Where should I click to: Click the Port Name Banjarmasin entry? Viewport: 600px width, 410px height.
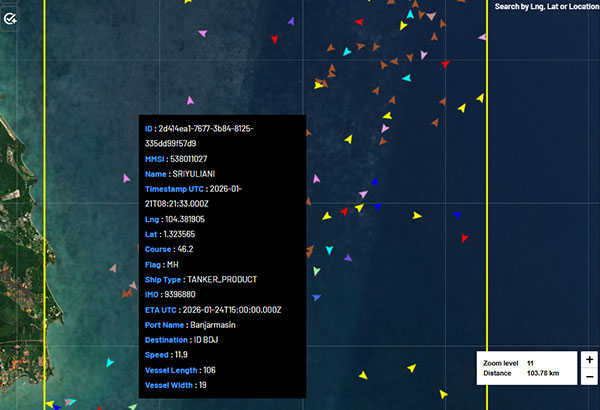click(x=220, y=324)
